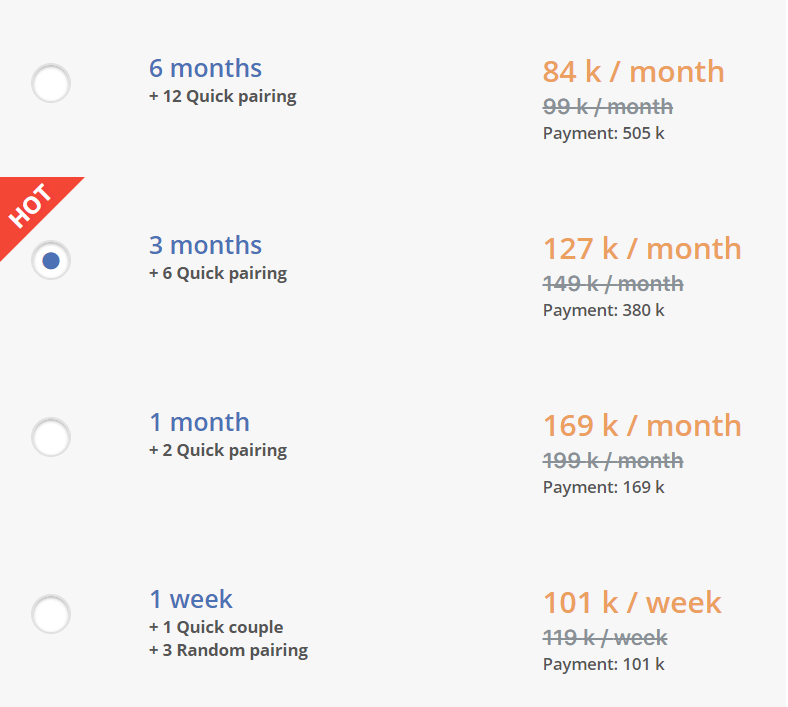Click the crossed-out '149 k / month' price
The image size is (788, 707).
(613, 284)
